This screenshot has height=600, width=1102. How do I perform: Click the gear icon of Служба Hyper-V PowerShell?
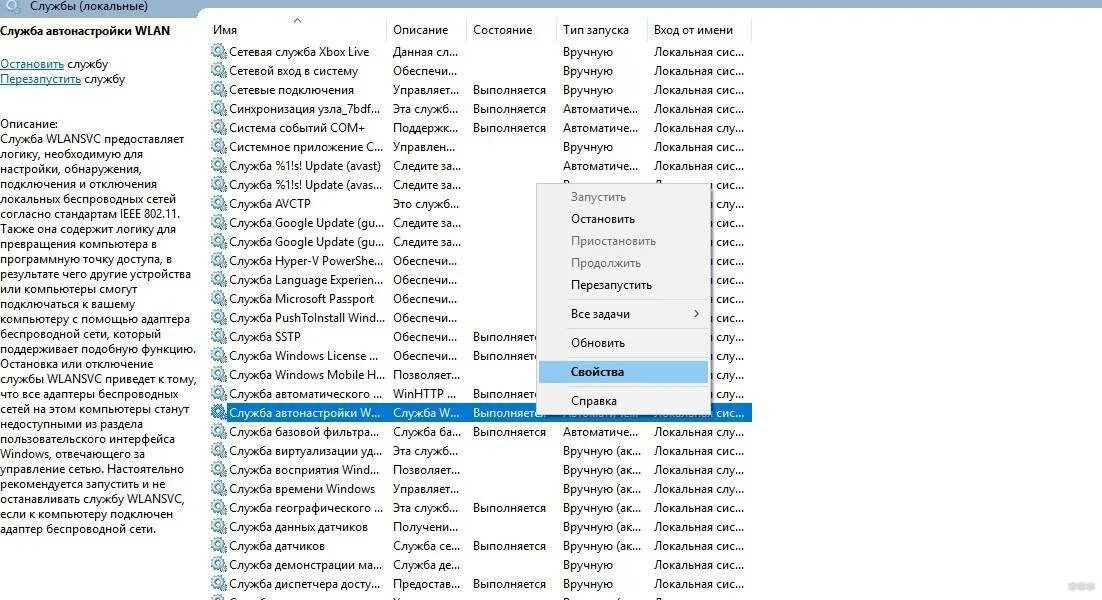click(217, 261)
